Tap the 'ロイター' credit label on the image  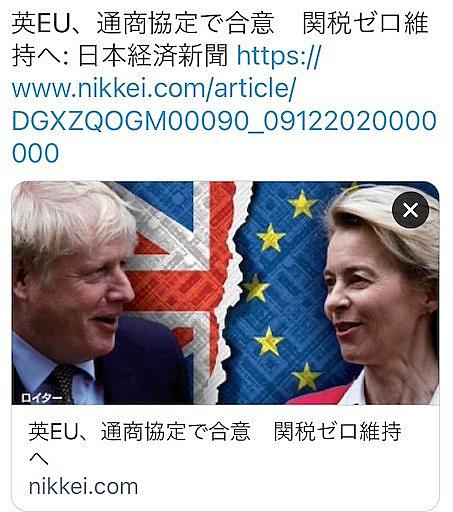click(x=41, y=398)
